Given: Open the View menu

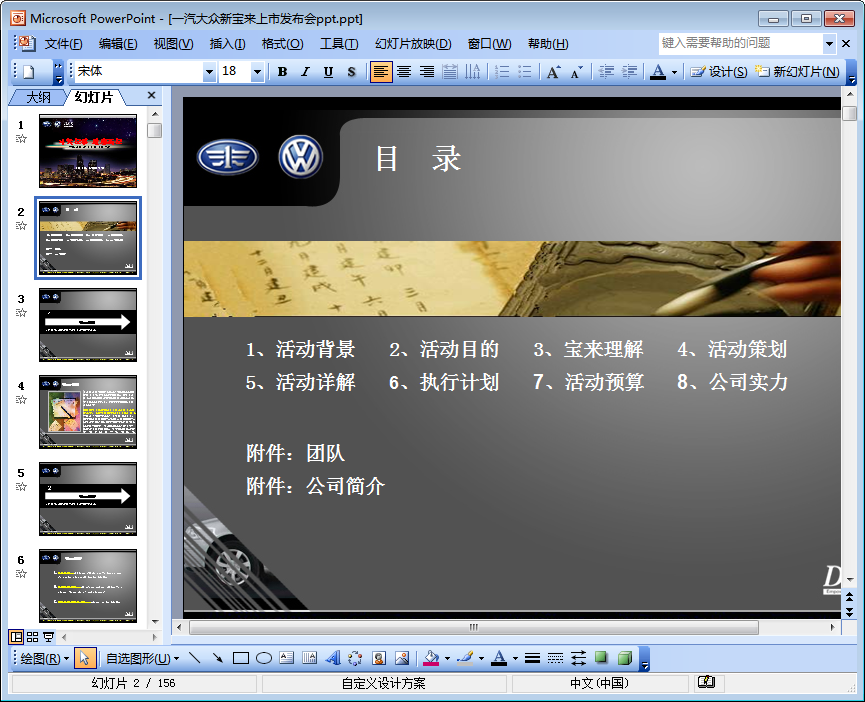Looking at the screenshot, I should pos(173,44).
